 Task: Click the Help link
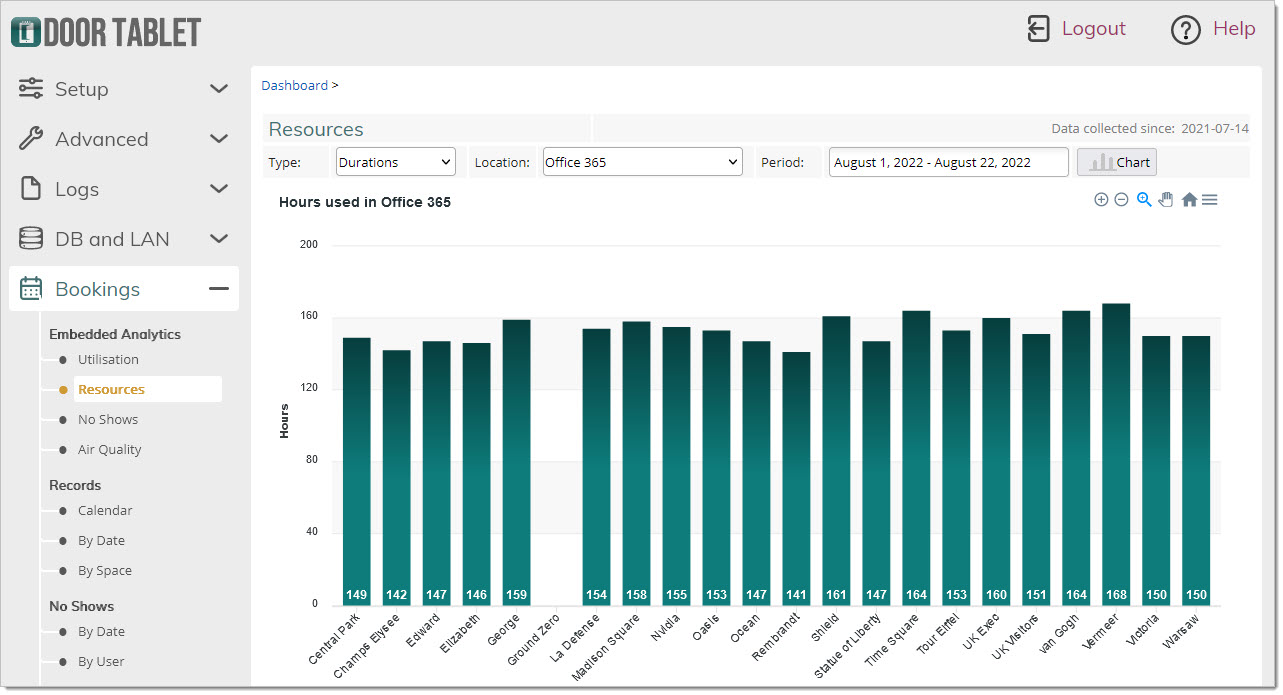click(1234, 29)
